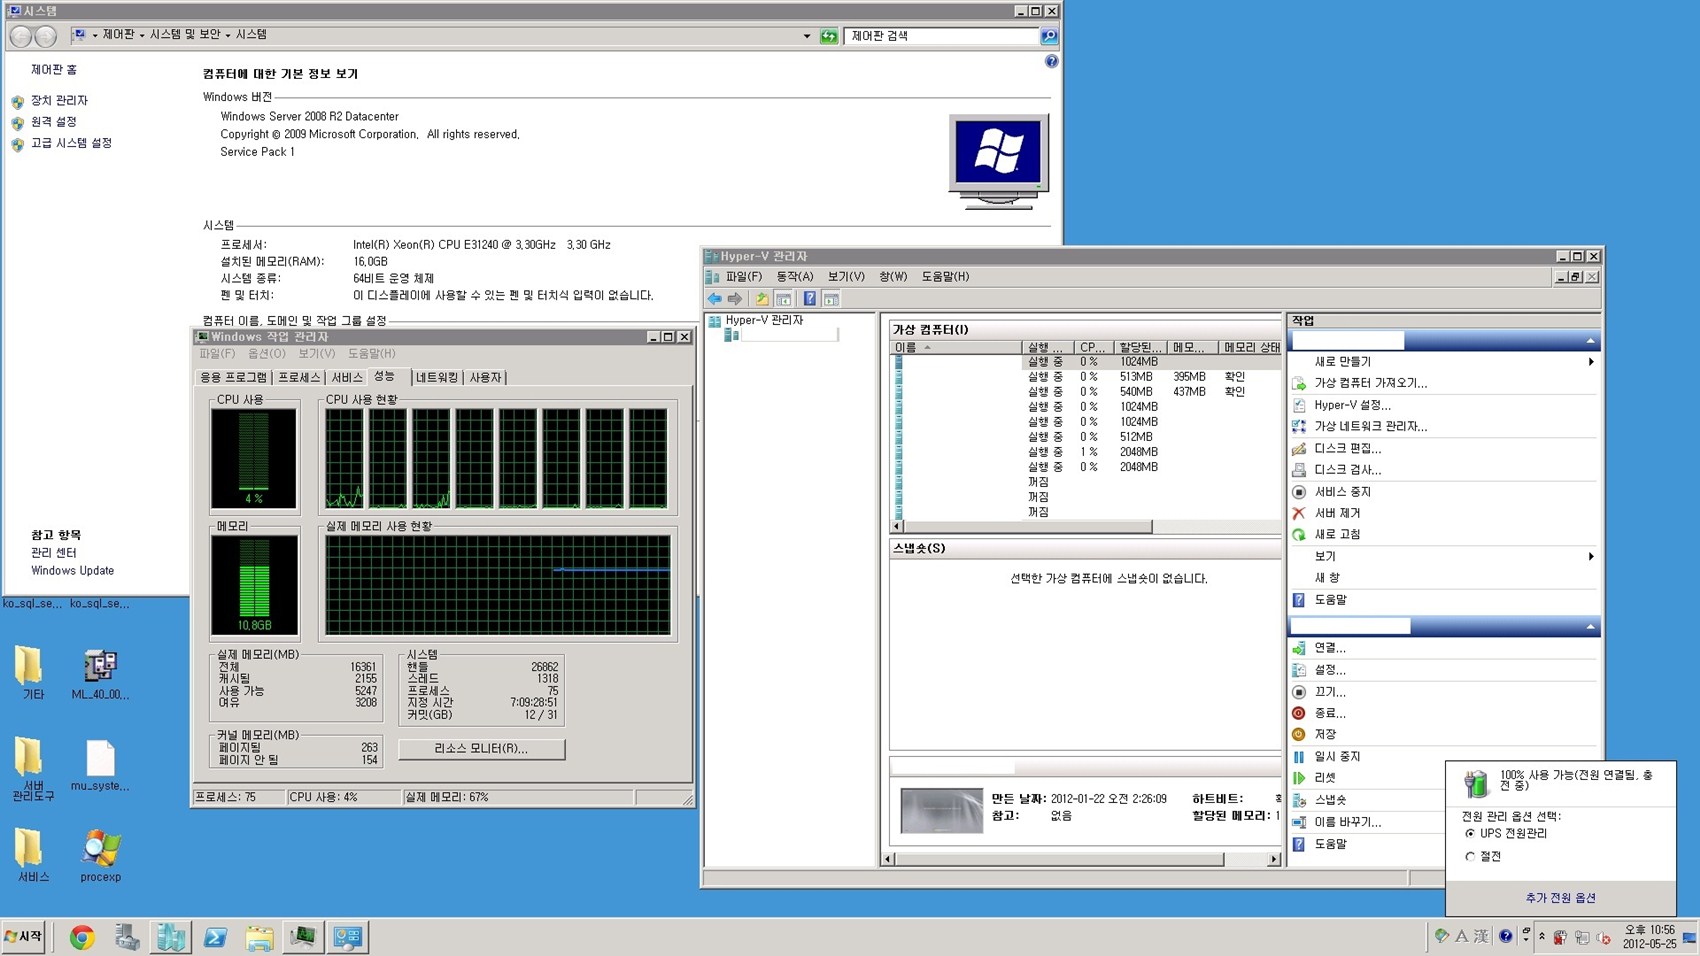Click the blue help question icon in Hyper-V toolbar
This screenshot has width=1700, height=956.
(809, 299)
